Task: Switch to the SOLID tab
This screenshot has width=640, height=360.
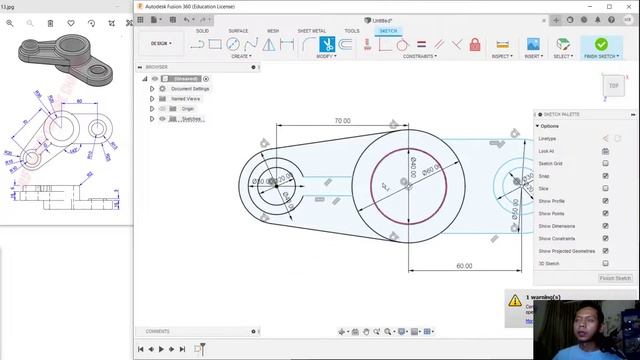Action: click(x=202, y=31)
